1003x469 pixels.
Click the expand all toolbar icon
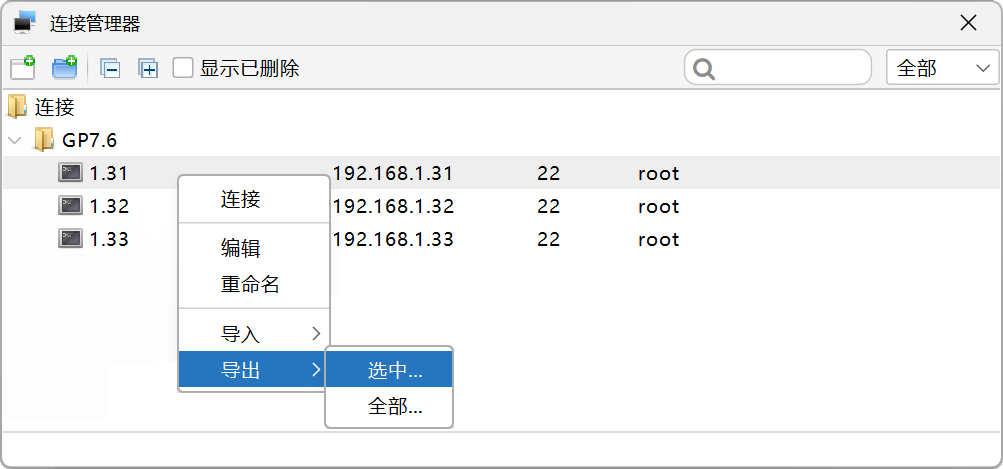pos(148,69)
